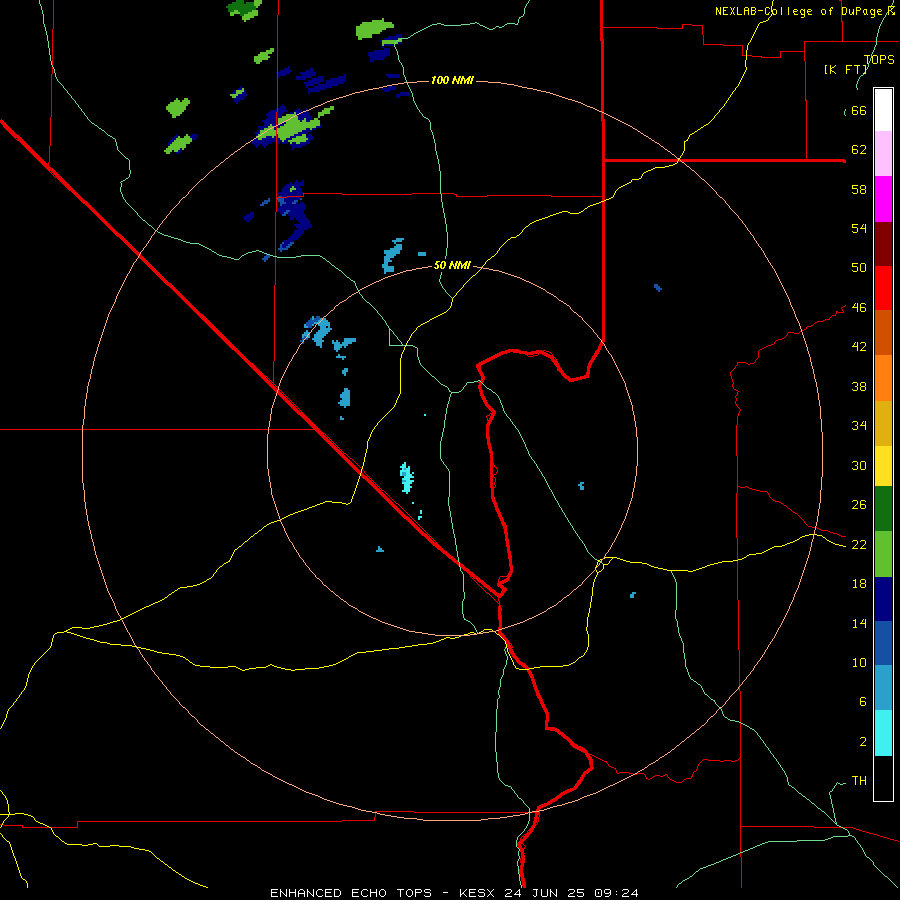Click the light pink legend swatch
The image size is (900, 900).
click(x=883, y=153)
